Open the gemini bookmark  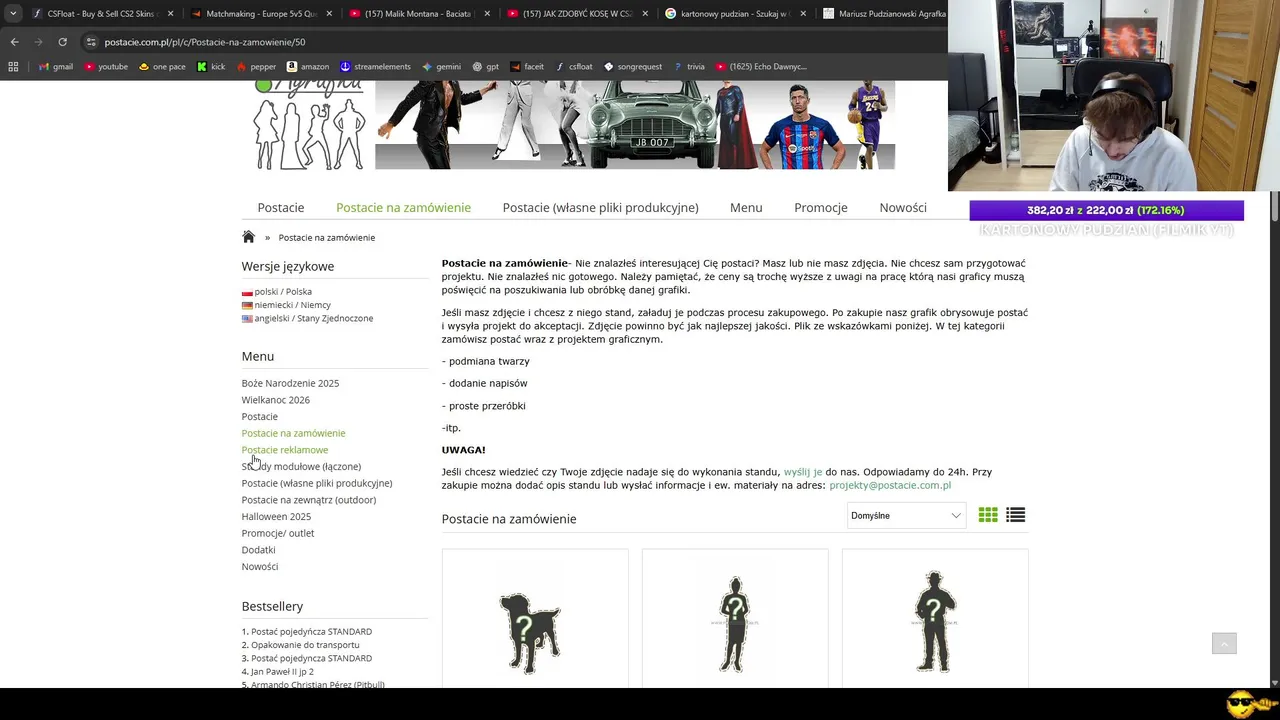(x=441, y=67)
